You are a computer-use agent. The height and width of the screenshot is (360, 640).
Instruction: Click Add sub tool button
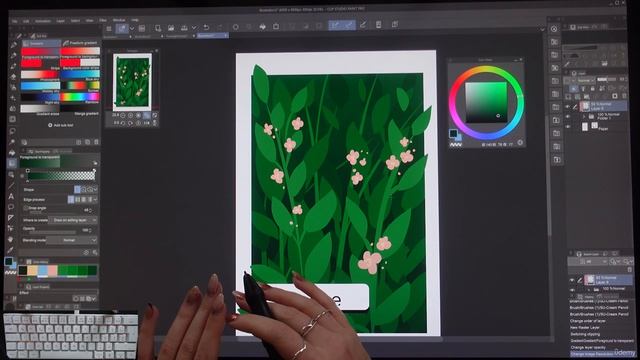pos(61,125)
